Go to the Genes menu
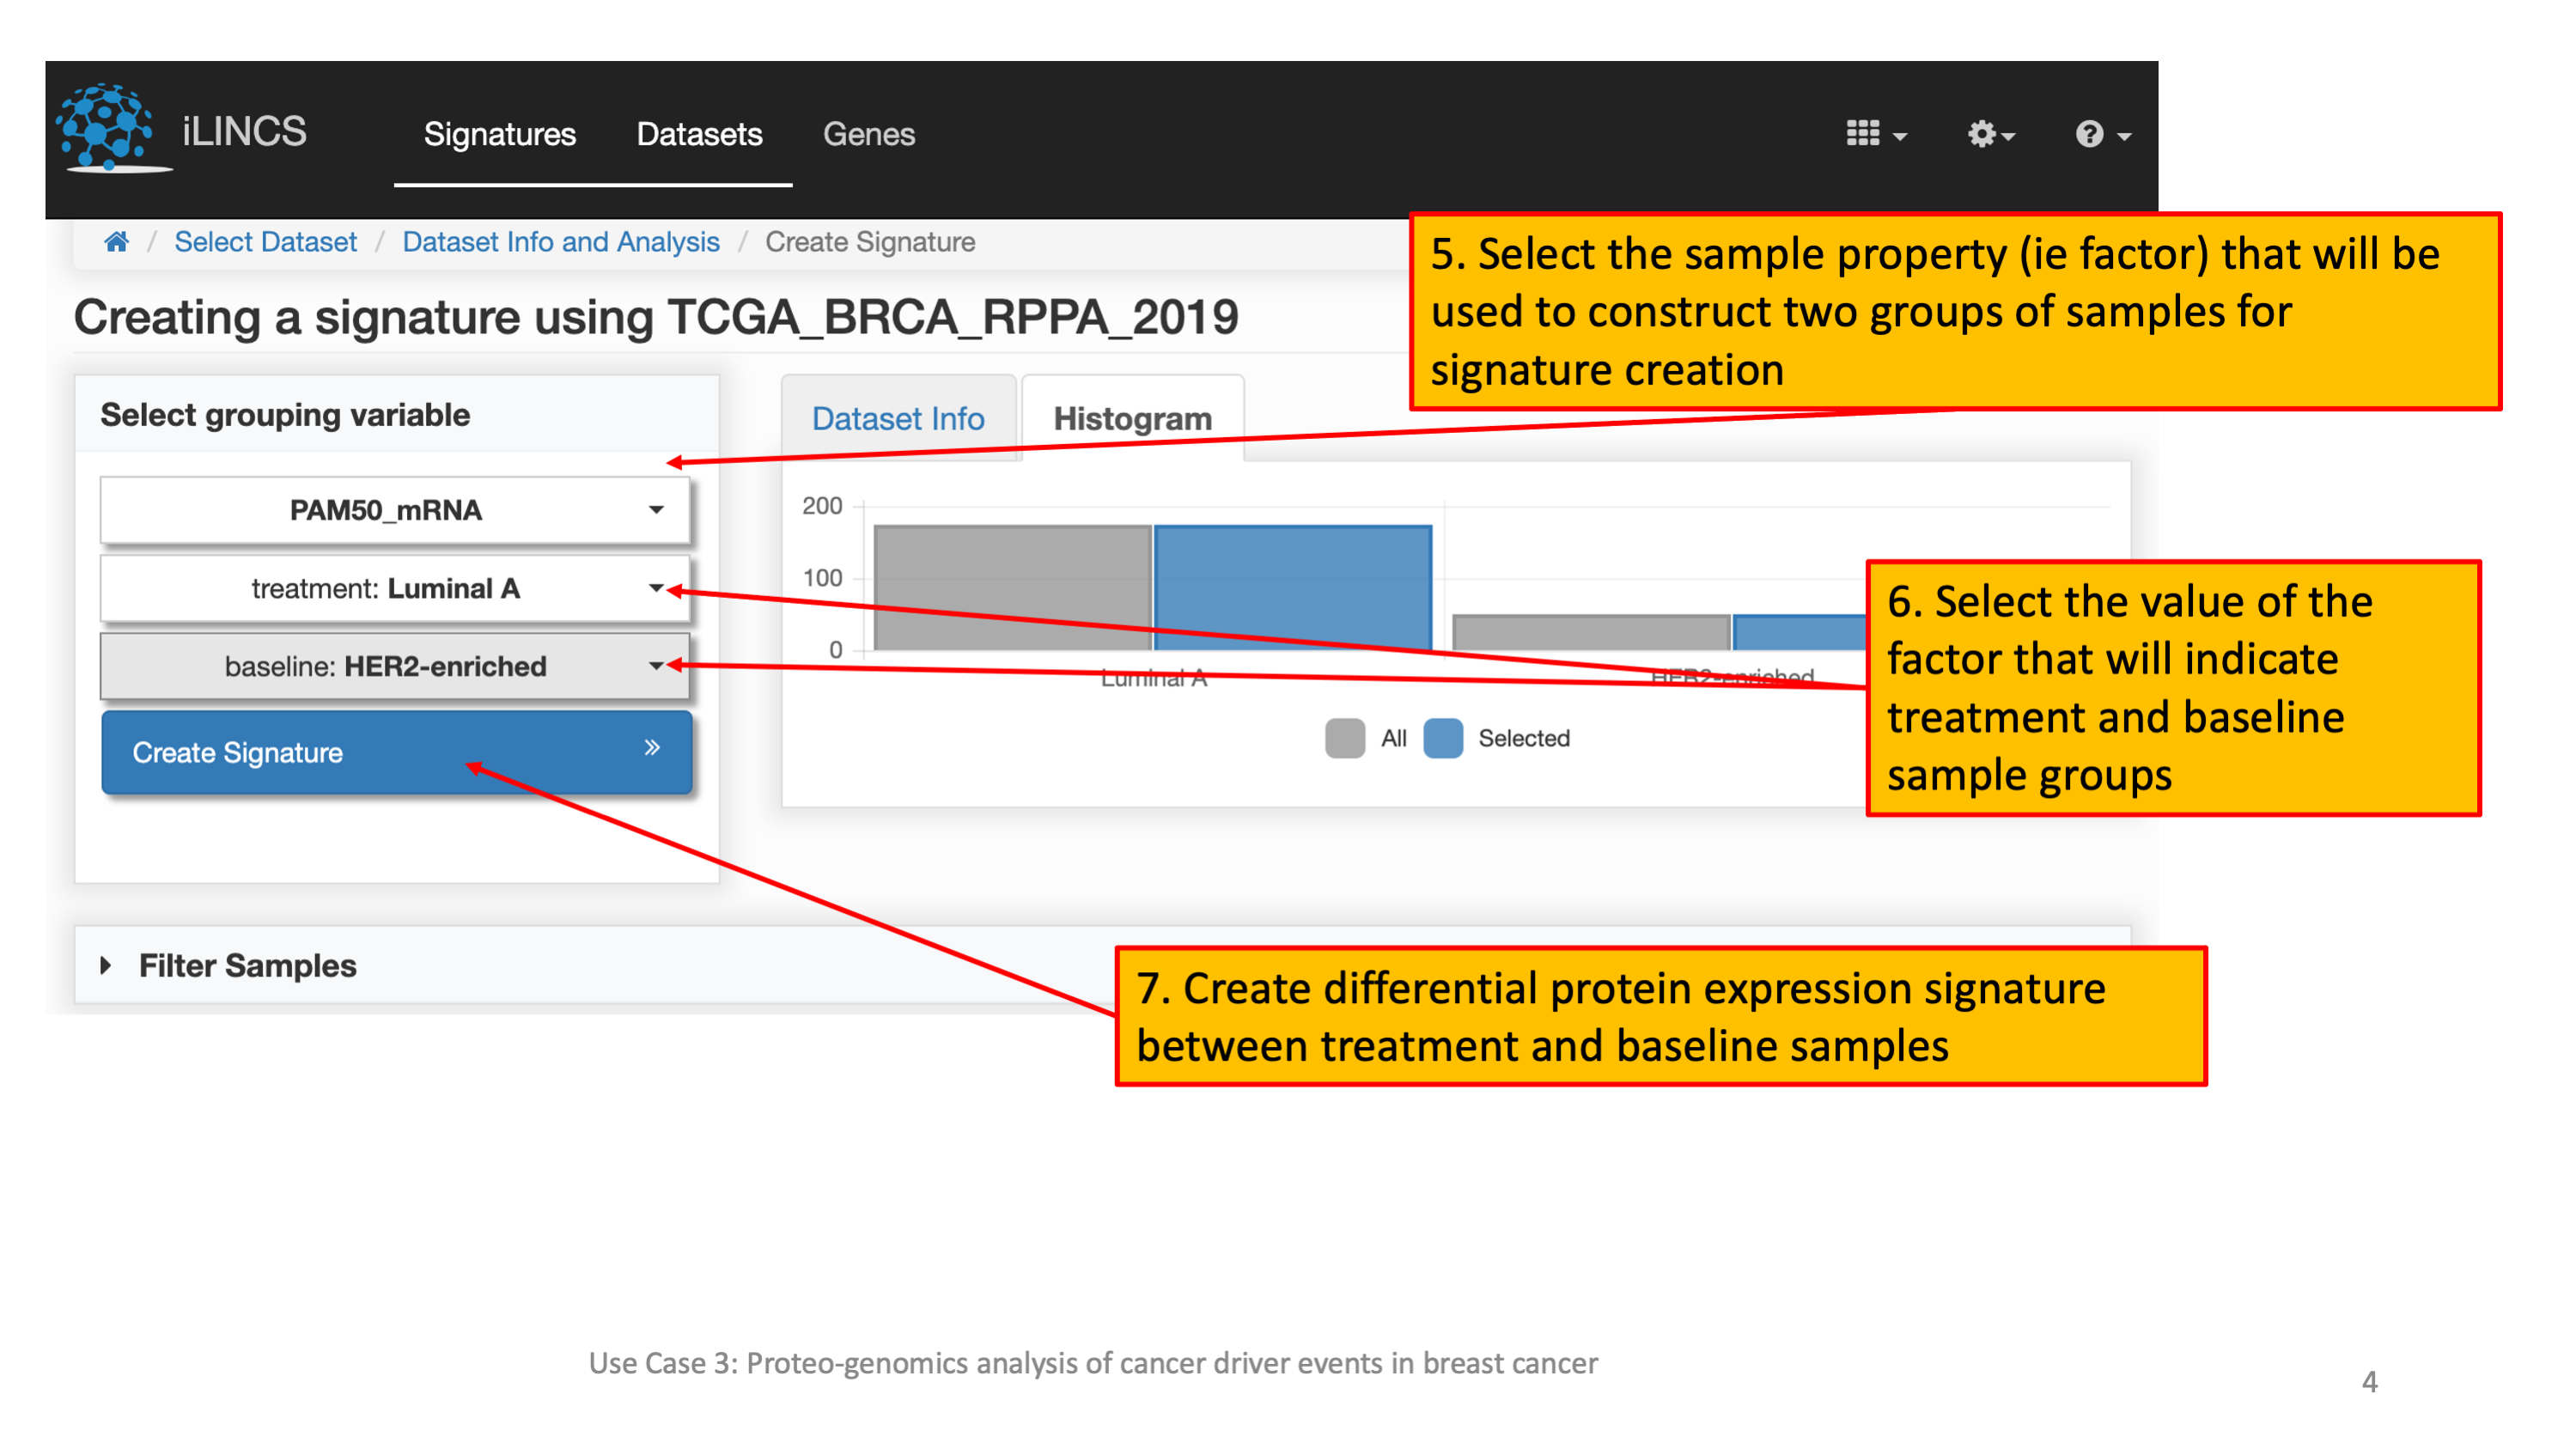The width and height of the screenshot is (2576, 1449). click(x=868, y=134)
